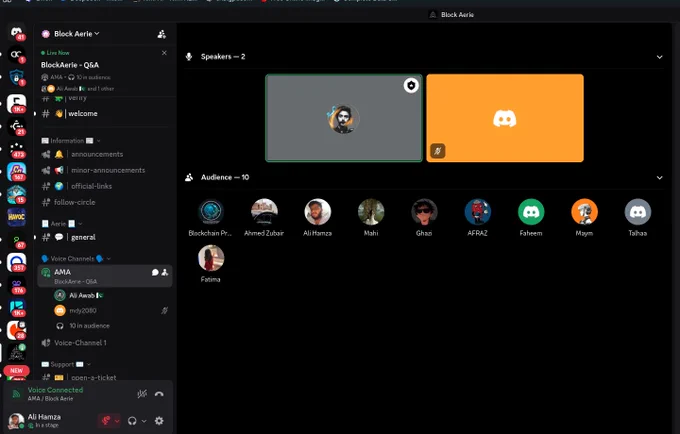Click the BlockAerie - Q&A stage title

70,65
